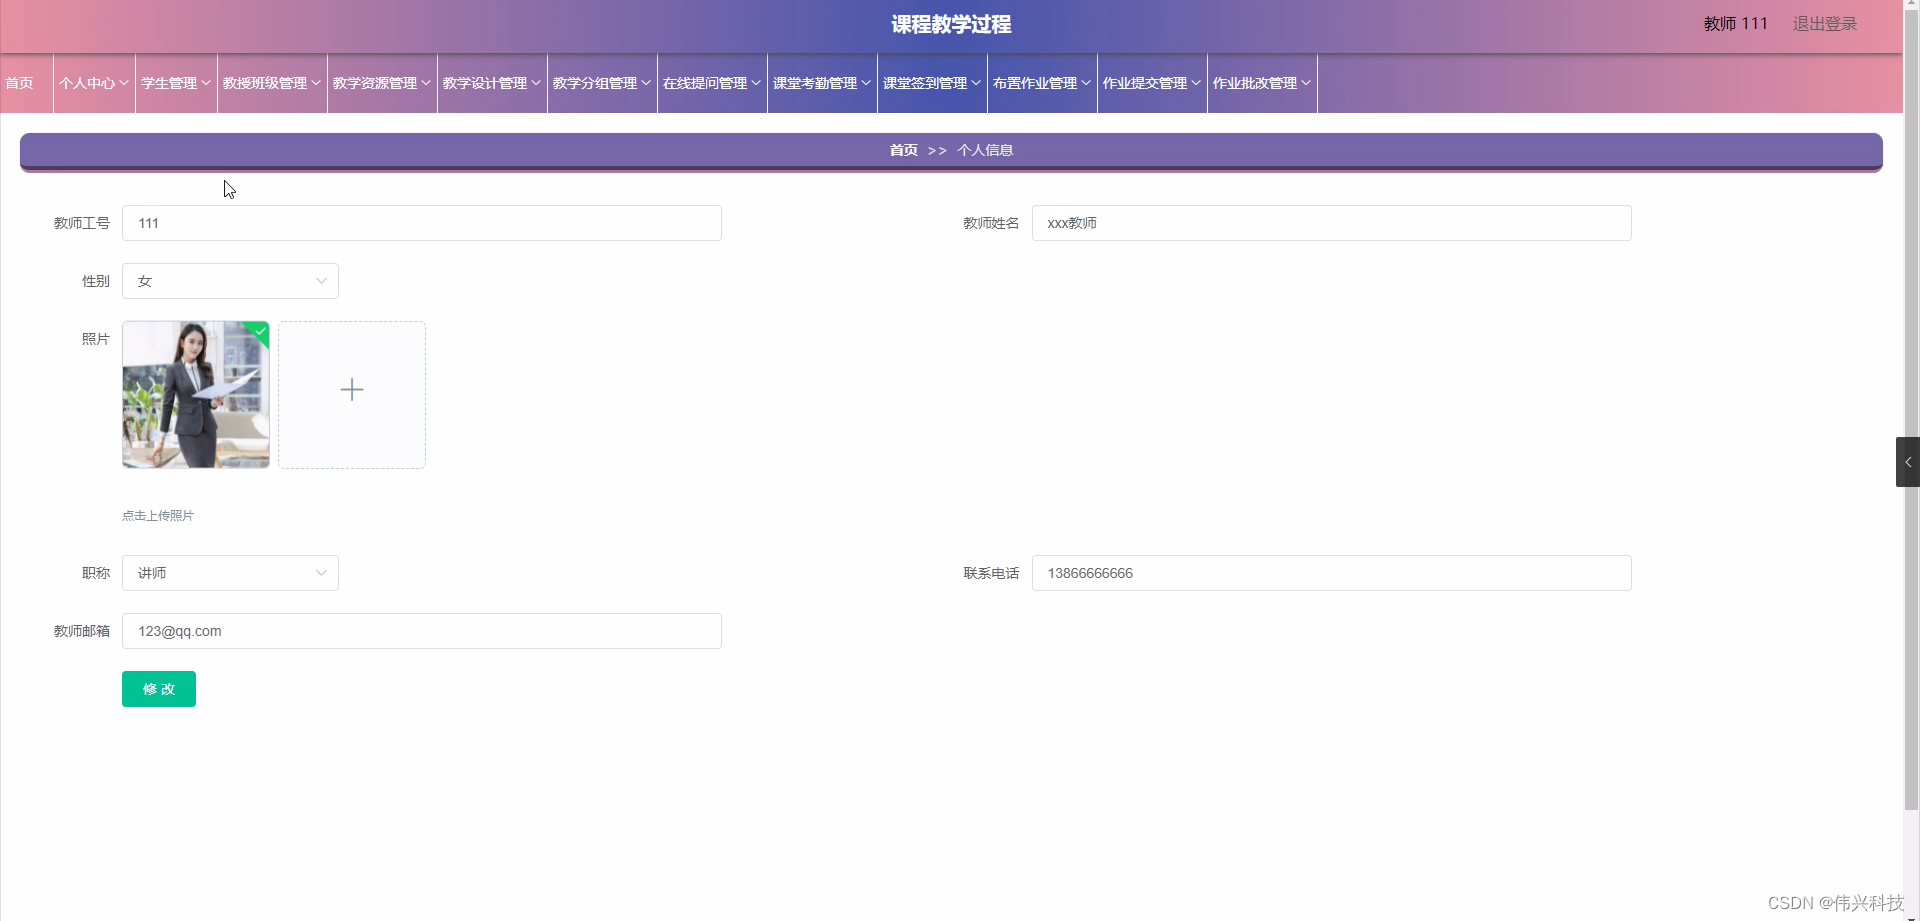Open the 首页 breadcrumb link
Image resolution: width=1920 pixels, height=921 pixels.
[901, 150]
